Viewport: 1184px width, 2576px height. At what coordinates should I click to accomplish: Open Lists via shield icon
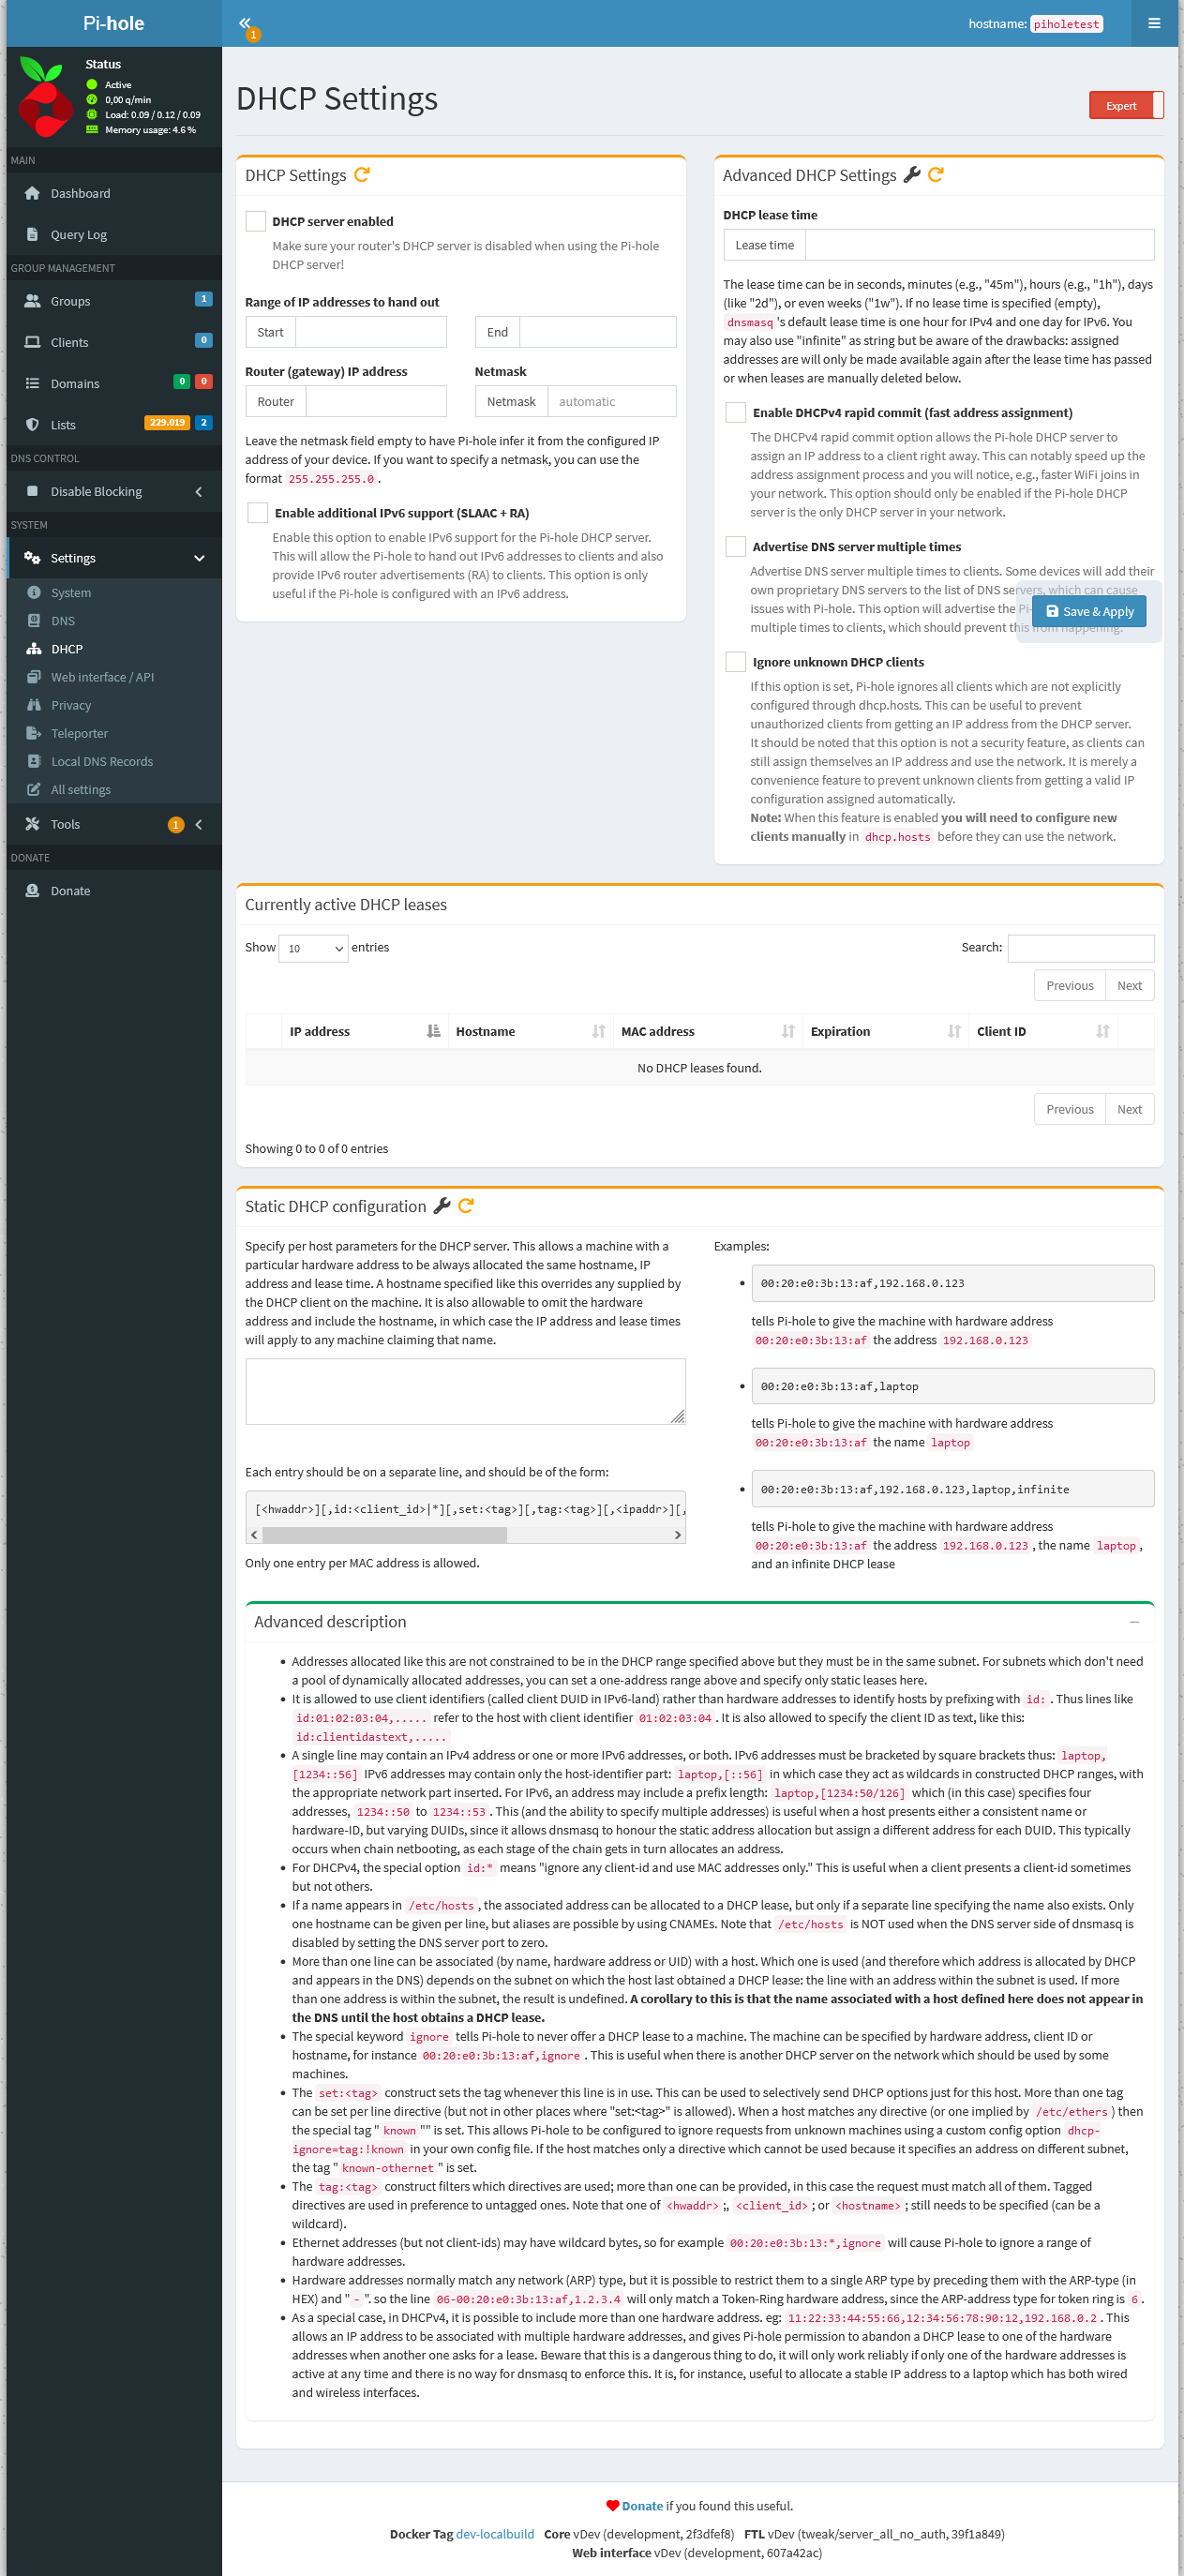click(x=32, y=424)
